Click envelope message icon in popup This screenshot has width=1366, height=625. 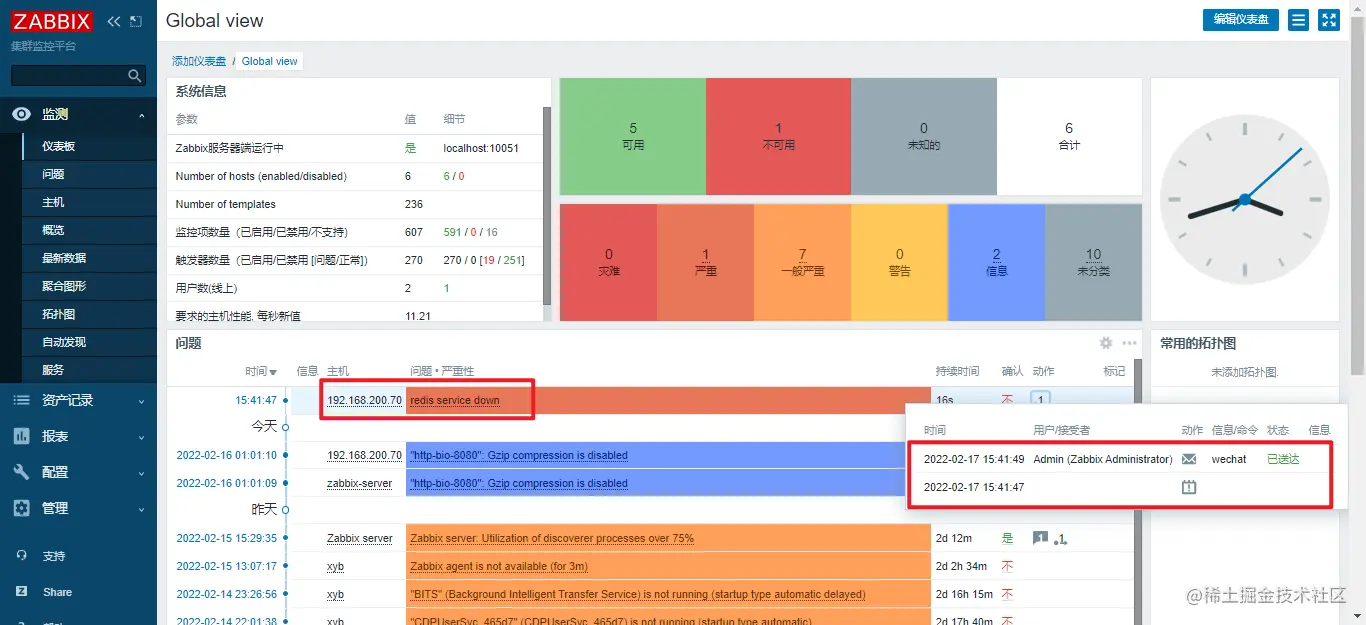click(x=1188, y=460)
